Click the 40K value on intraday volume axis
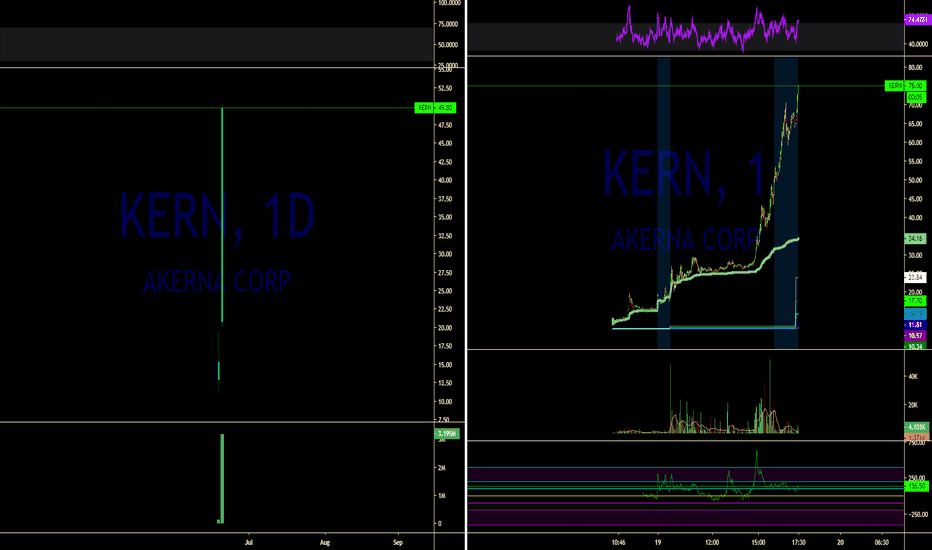This screenshot has width=932, height=550. tap(913, 377)
